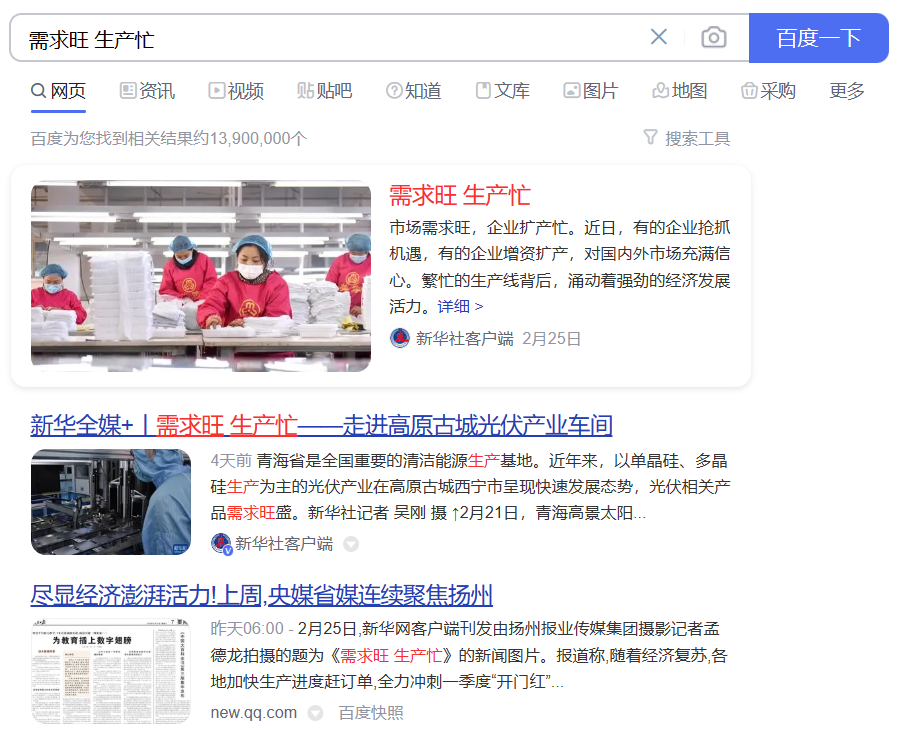
Task: Switch to the 地图 tab
Action: tap(679, 91)
